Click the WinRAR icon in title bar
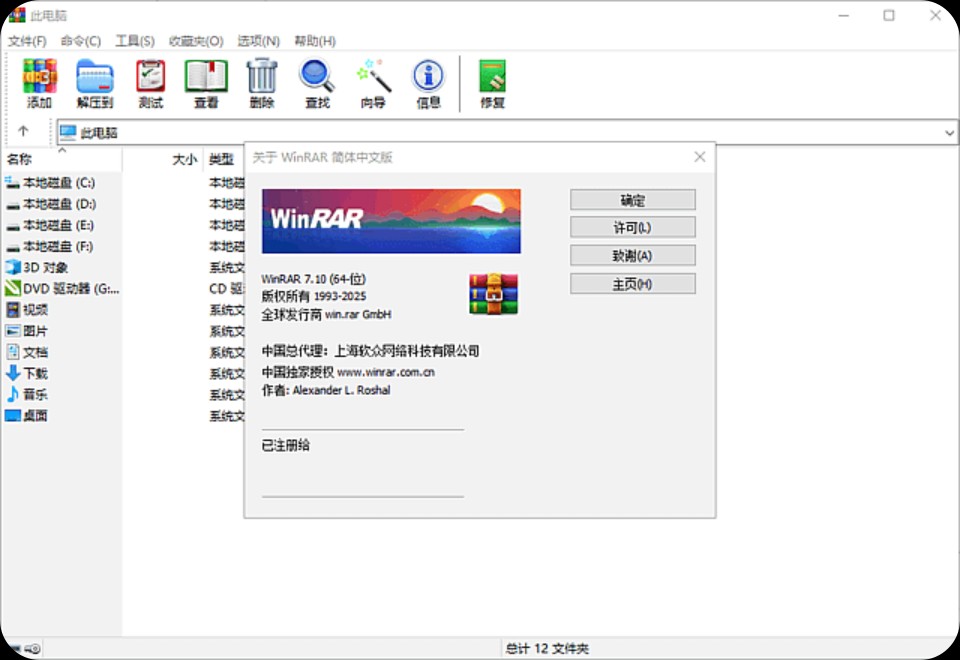The image size is (960, 660). 17,14
